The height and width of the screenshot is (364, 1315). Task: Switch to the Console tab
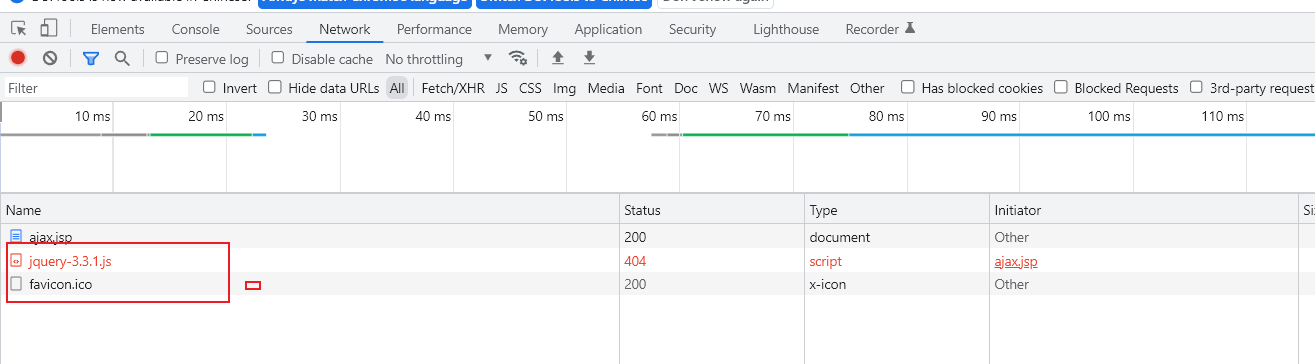pos(195,29)
